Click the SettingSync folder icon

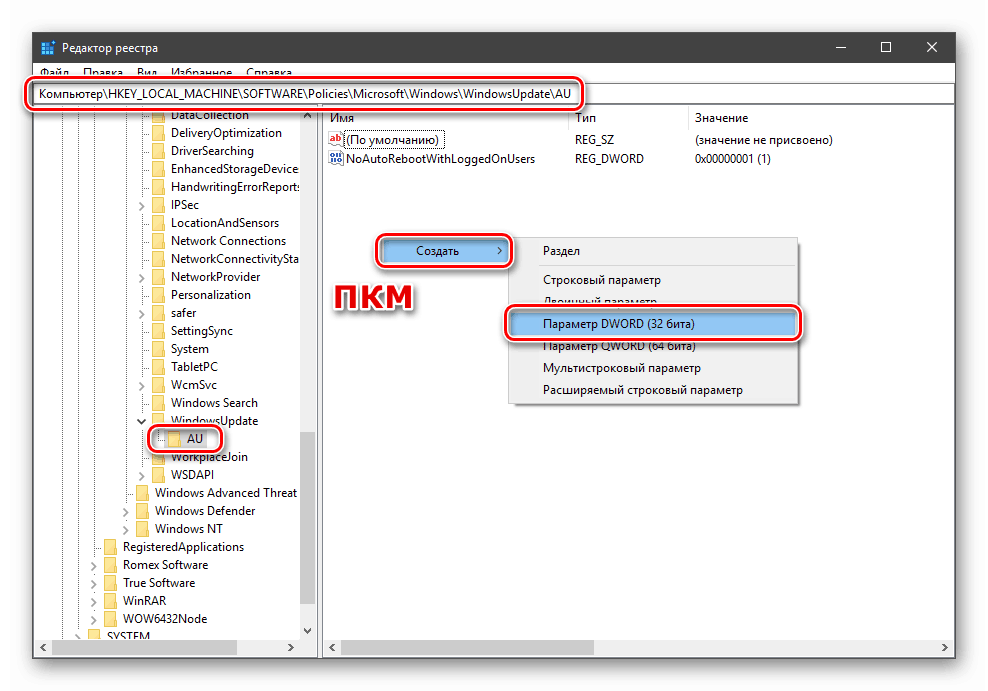pyautogui.click(x=159, y=331)
